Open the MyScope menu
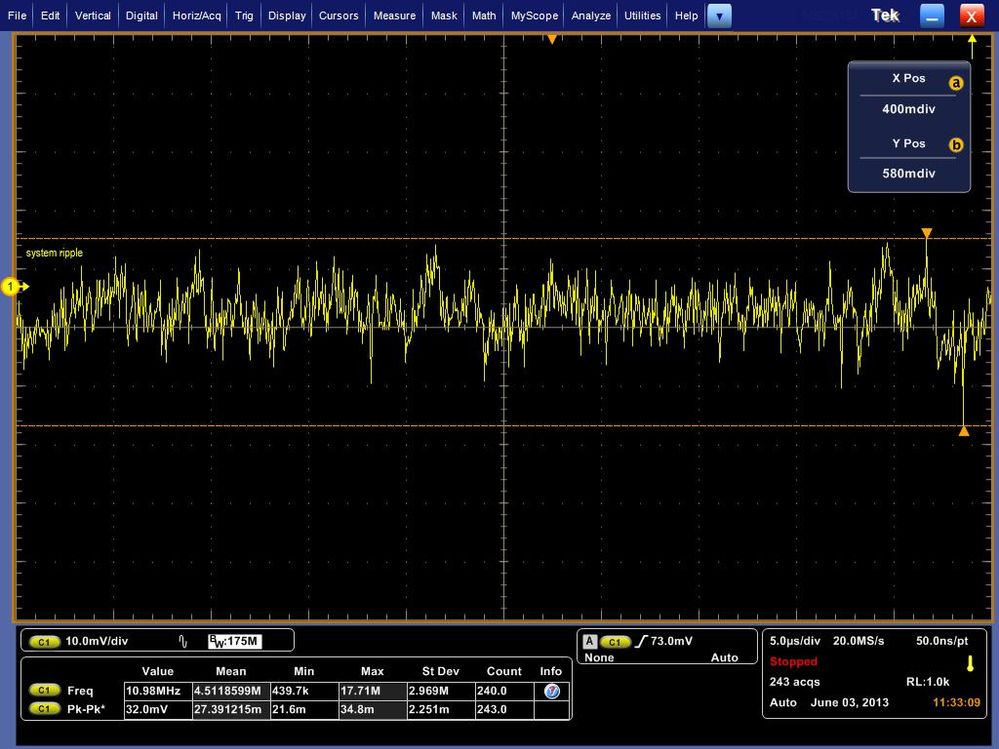999x749 pixels. coord(534,15)
